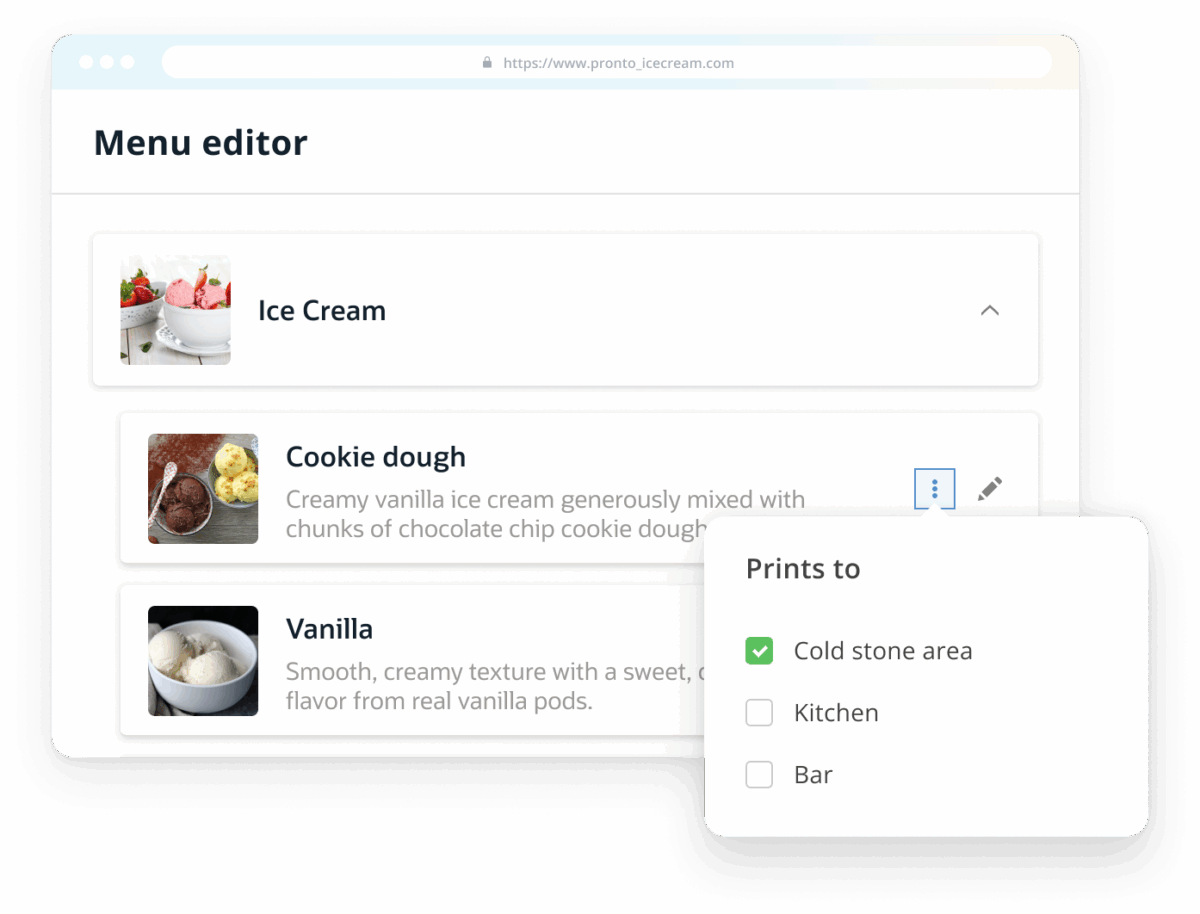
Task: Uncheck the Cold stone area checkbox
Action: 759,651
